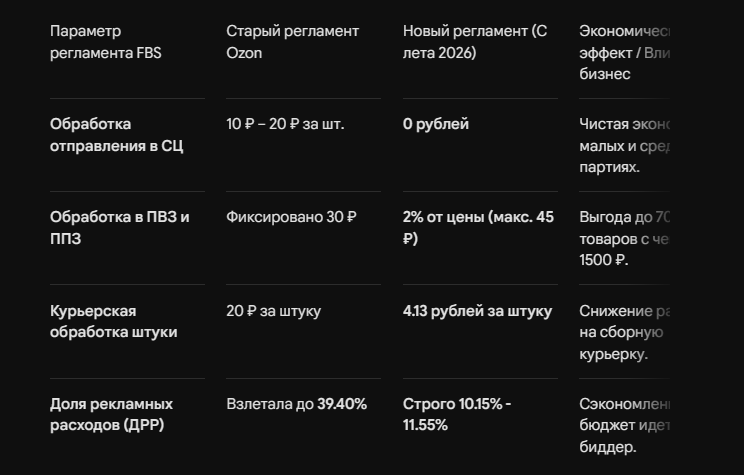Click the 'Новый регламент (С лета 2026)' header
Viewport: 744px width, 475px height.
click(475, 42)
